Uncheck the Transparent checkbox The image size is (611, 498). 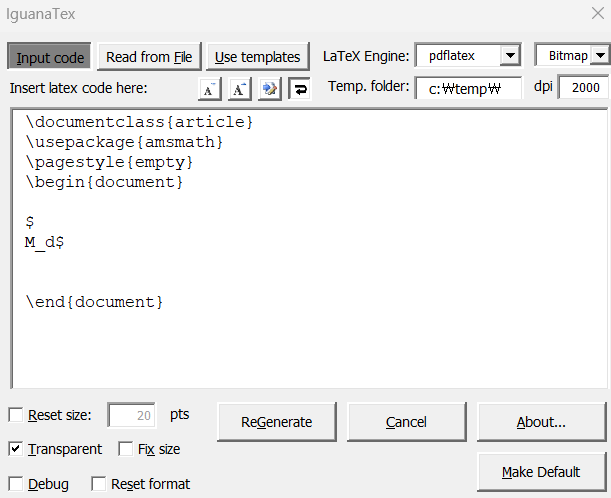pyautogui.click(x=16, y=449)
